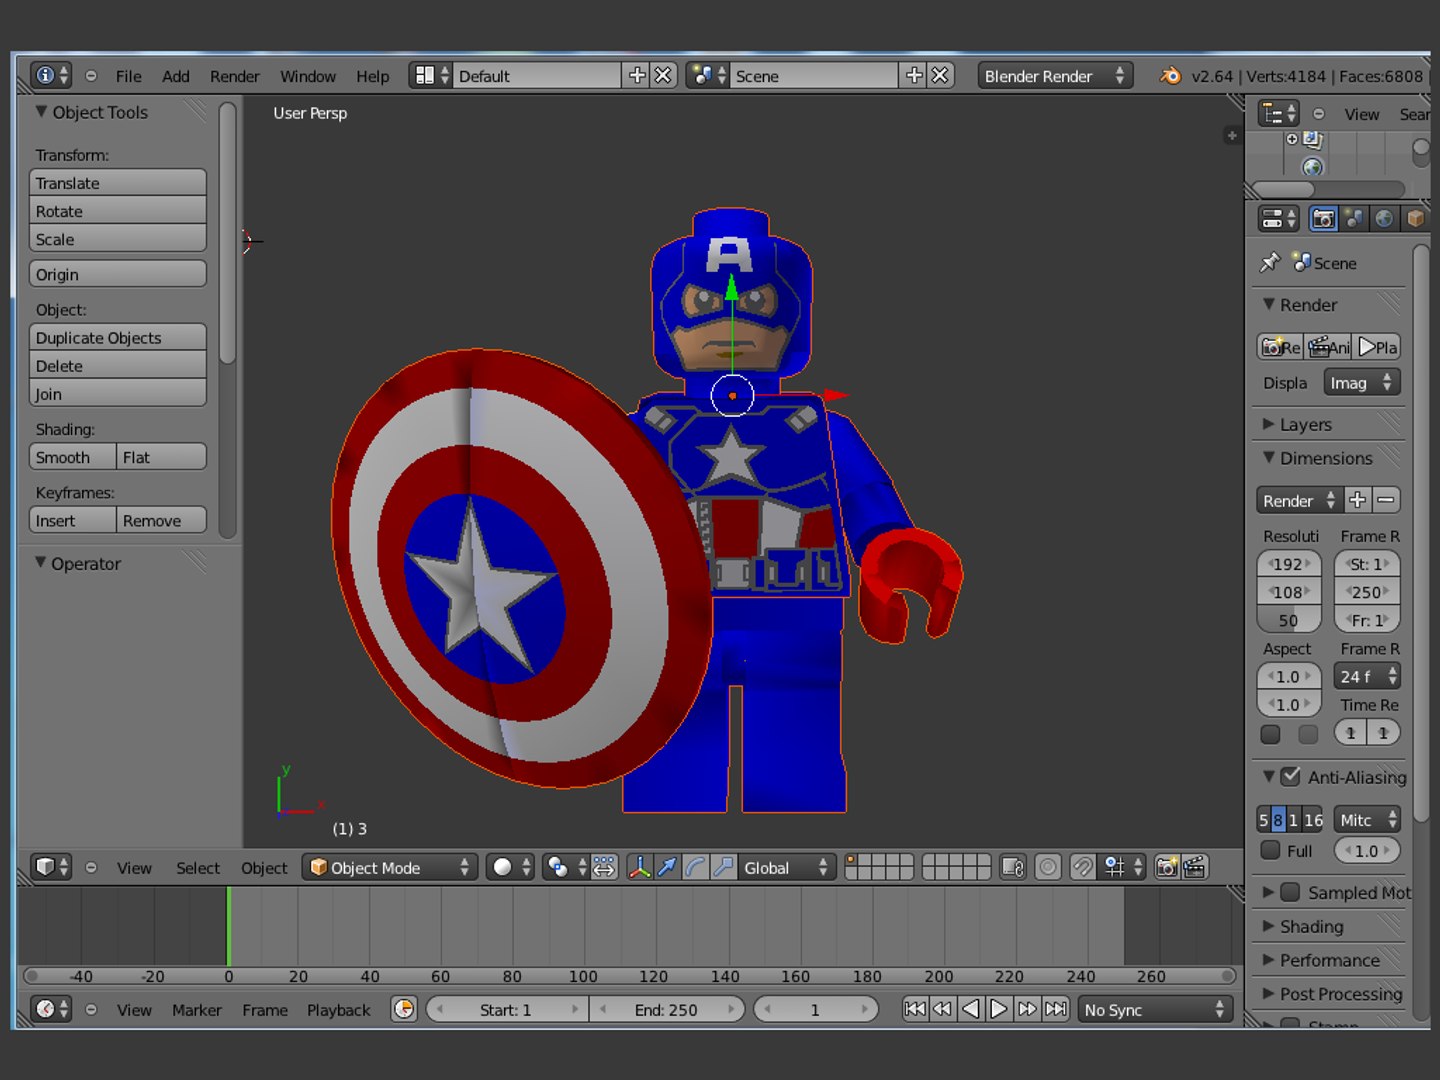Open the timeline Marker menu
Image resolution: width=1440 pixels, height=1080 pixels.
(x=197, y=1009)
